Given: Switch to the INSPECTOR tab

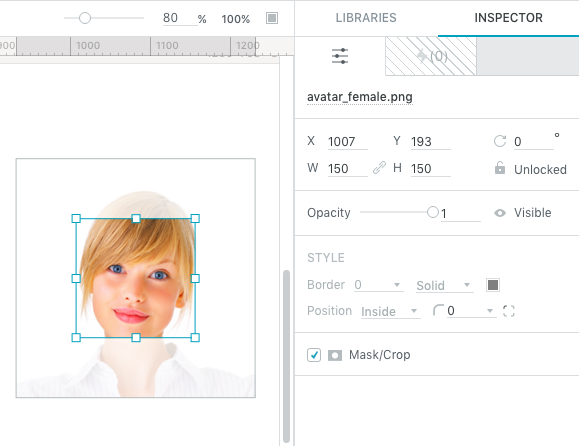Looking at the screenshot, I should click(x=508, y=18).
